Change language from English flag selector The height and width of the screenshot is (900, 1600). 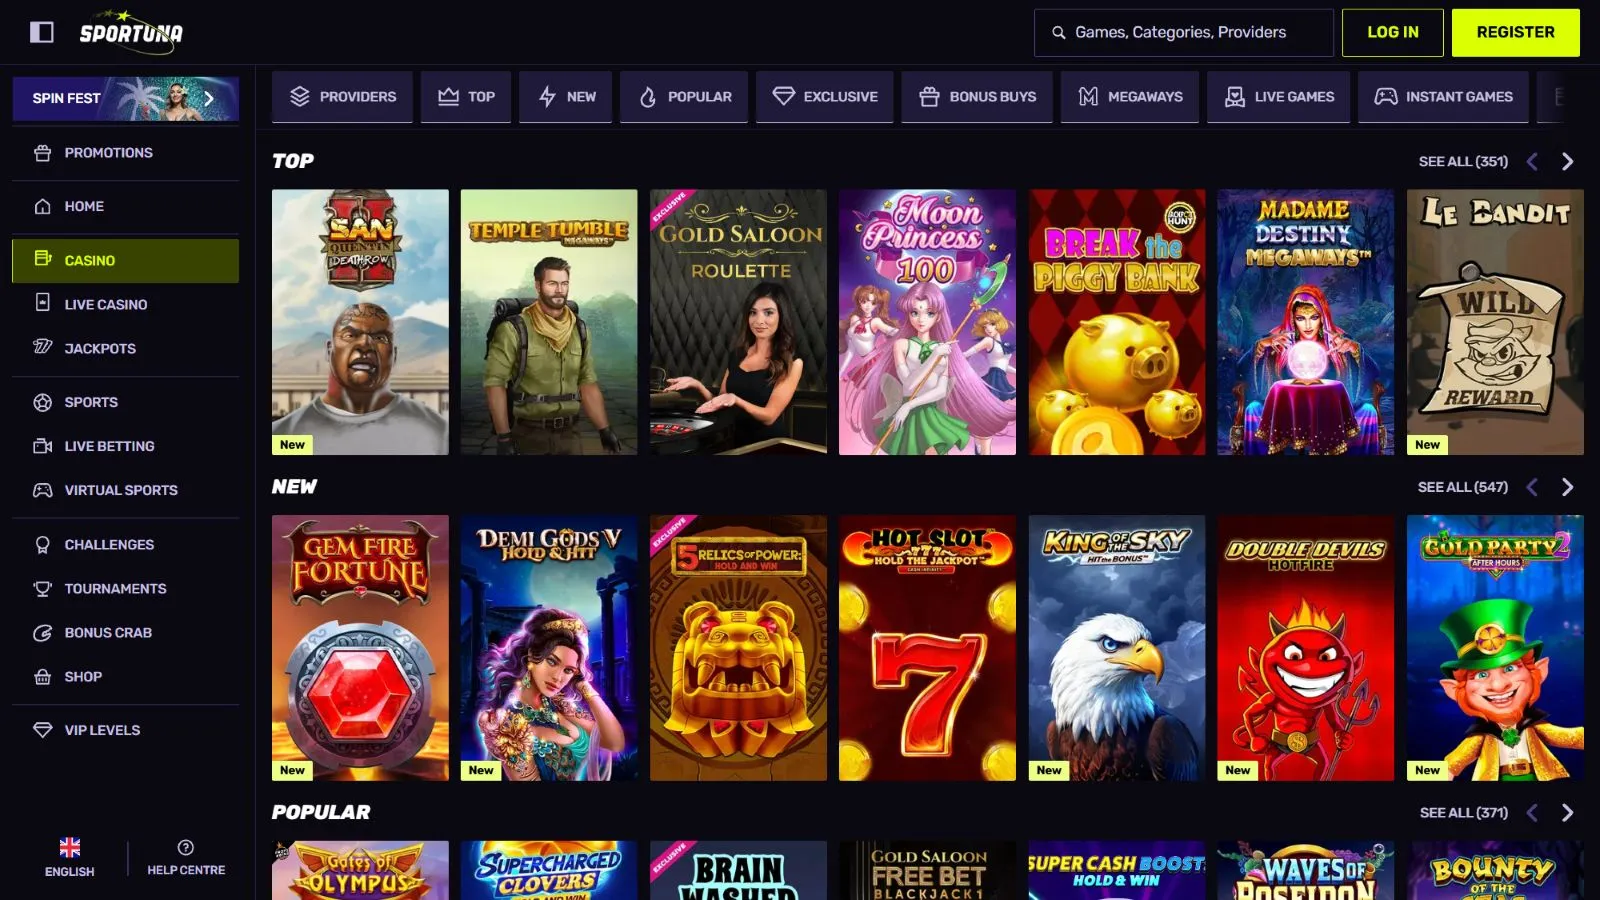tap(70, 848)
